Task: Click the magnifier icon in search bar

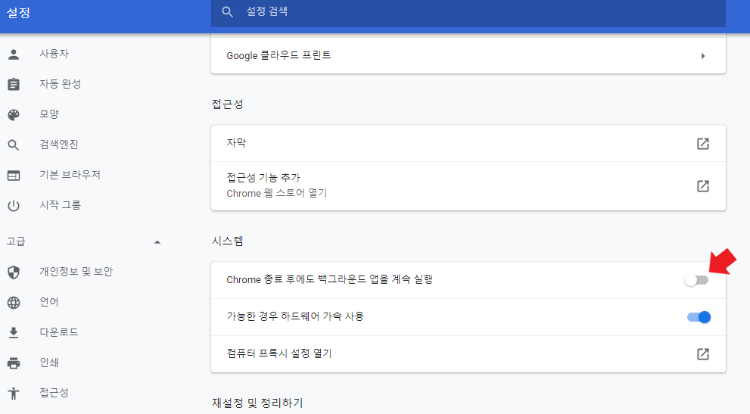Action: 228,12
